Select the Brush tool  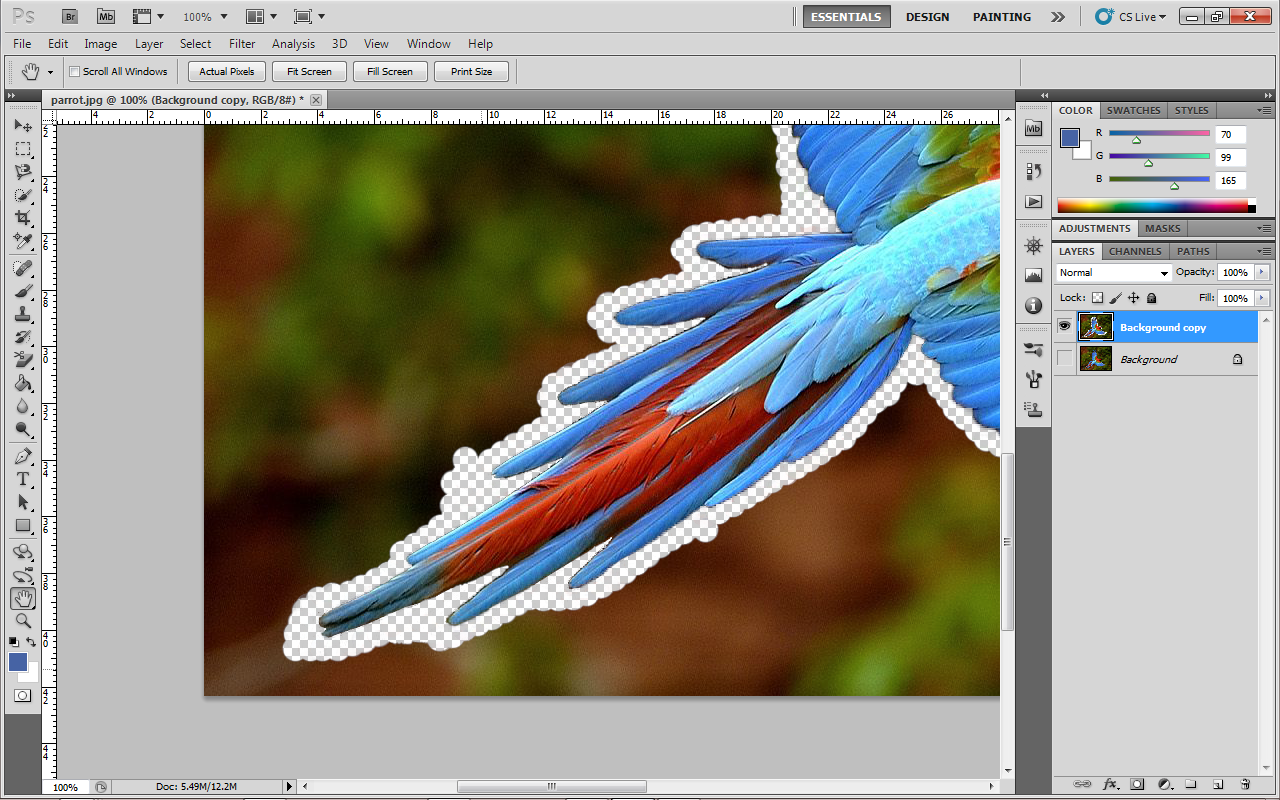click(23, 291)
